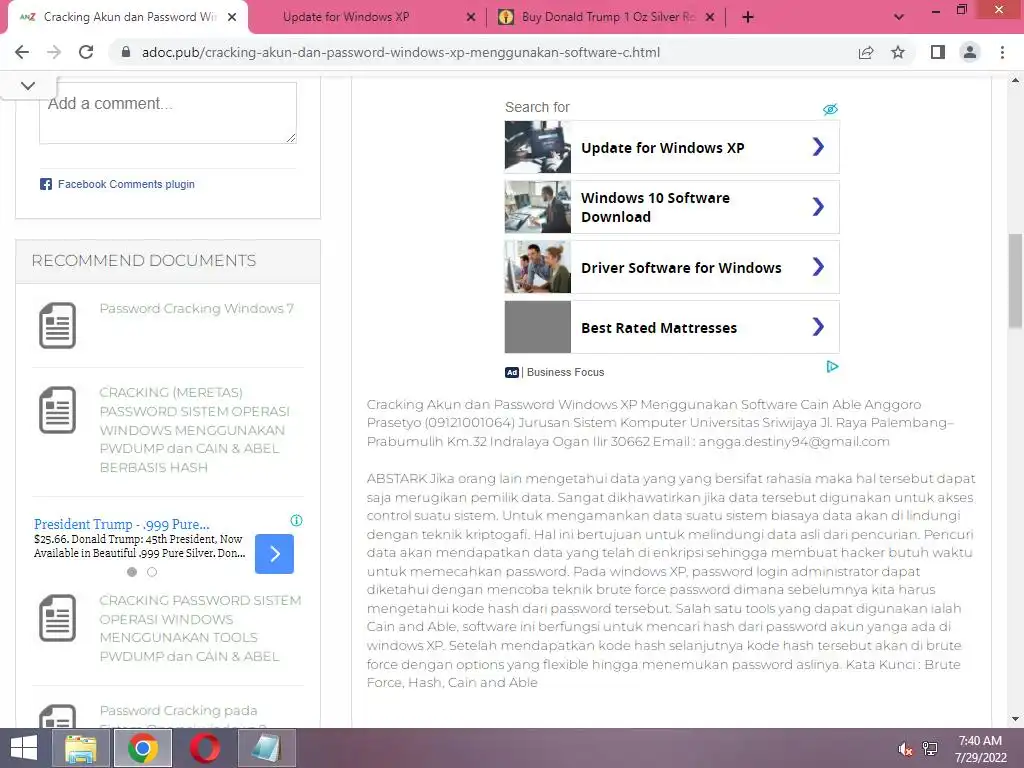
Task: Close the Update for Windows XP tab
Action: [471, 18]
